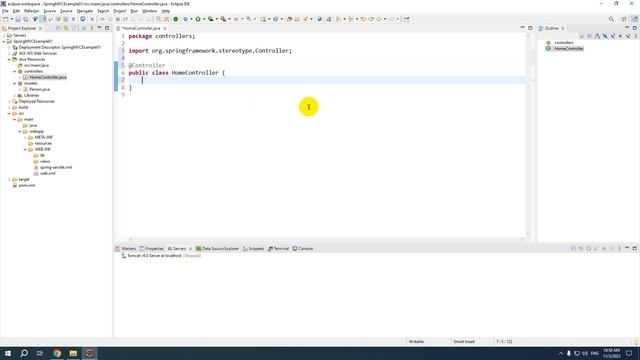Open Windows taskbar search
Screen dimensions: 640x360
pos(24,353)
